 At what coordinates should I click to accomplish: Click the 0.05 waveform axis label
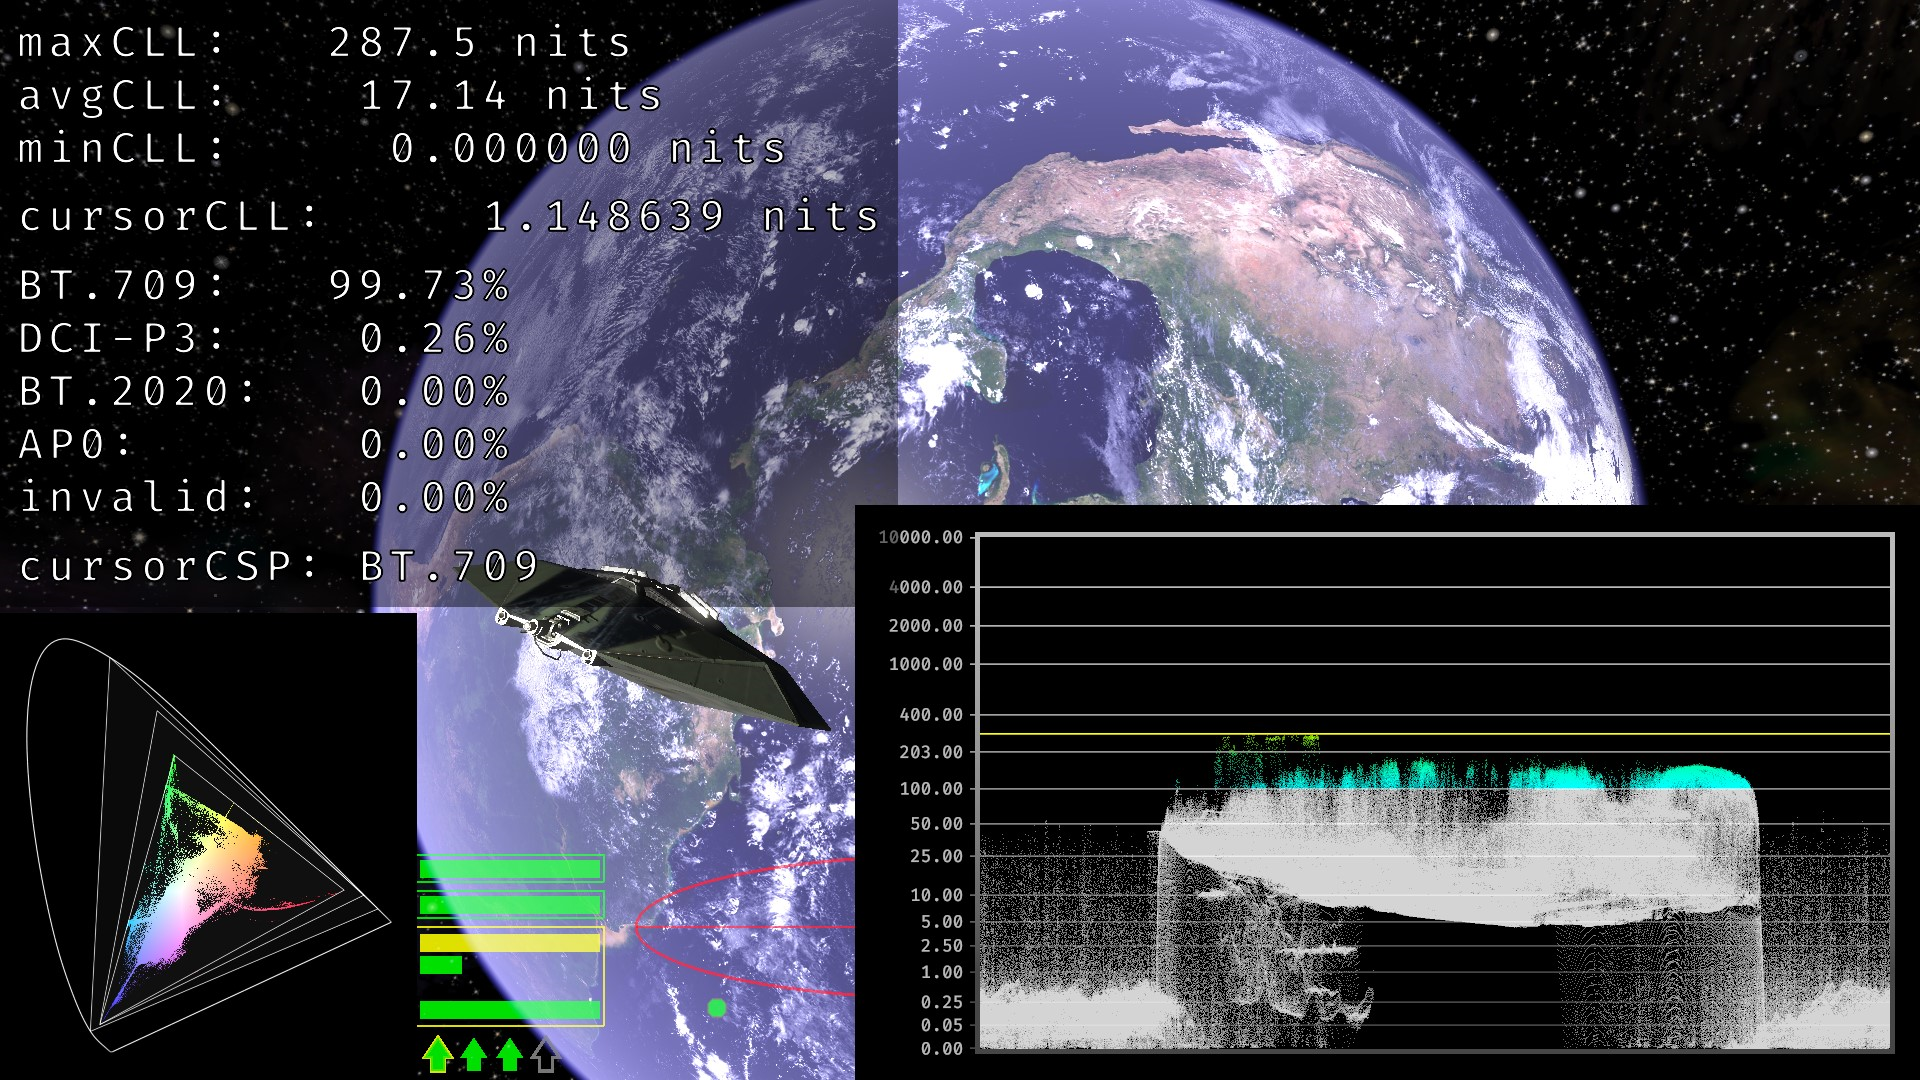[941, 1025]
